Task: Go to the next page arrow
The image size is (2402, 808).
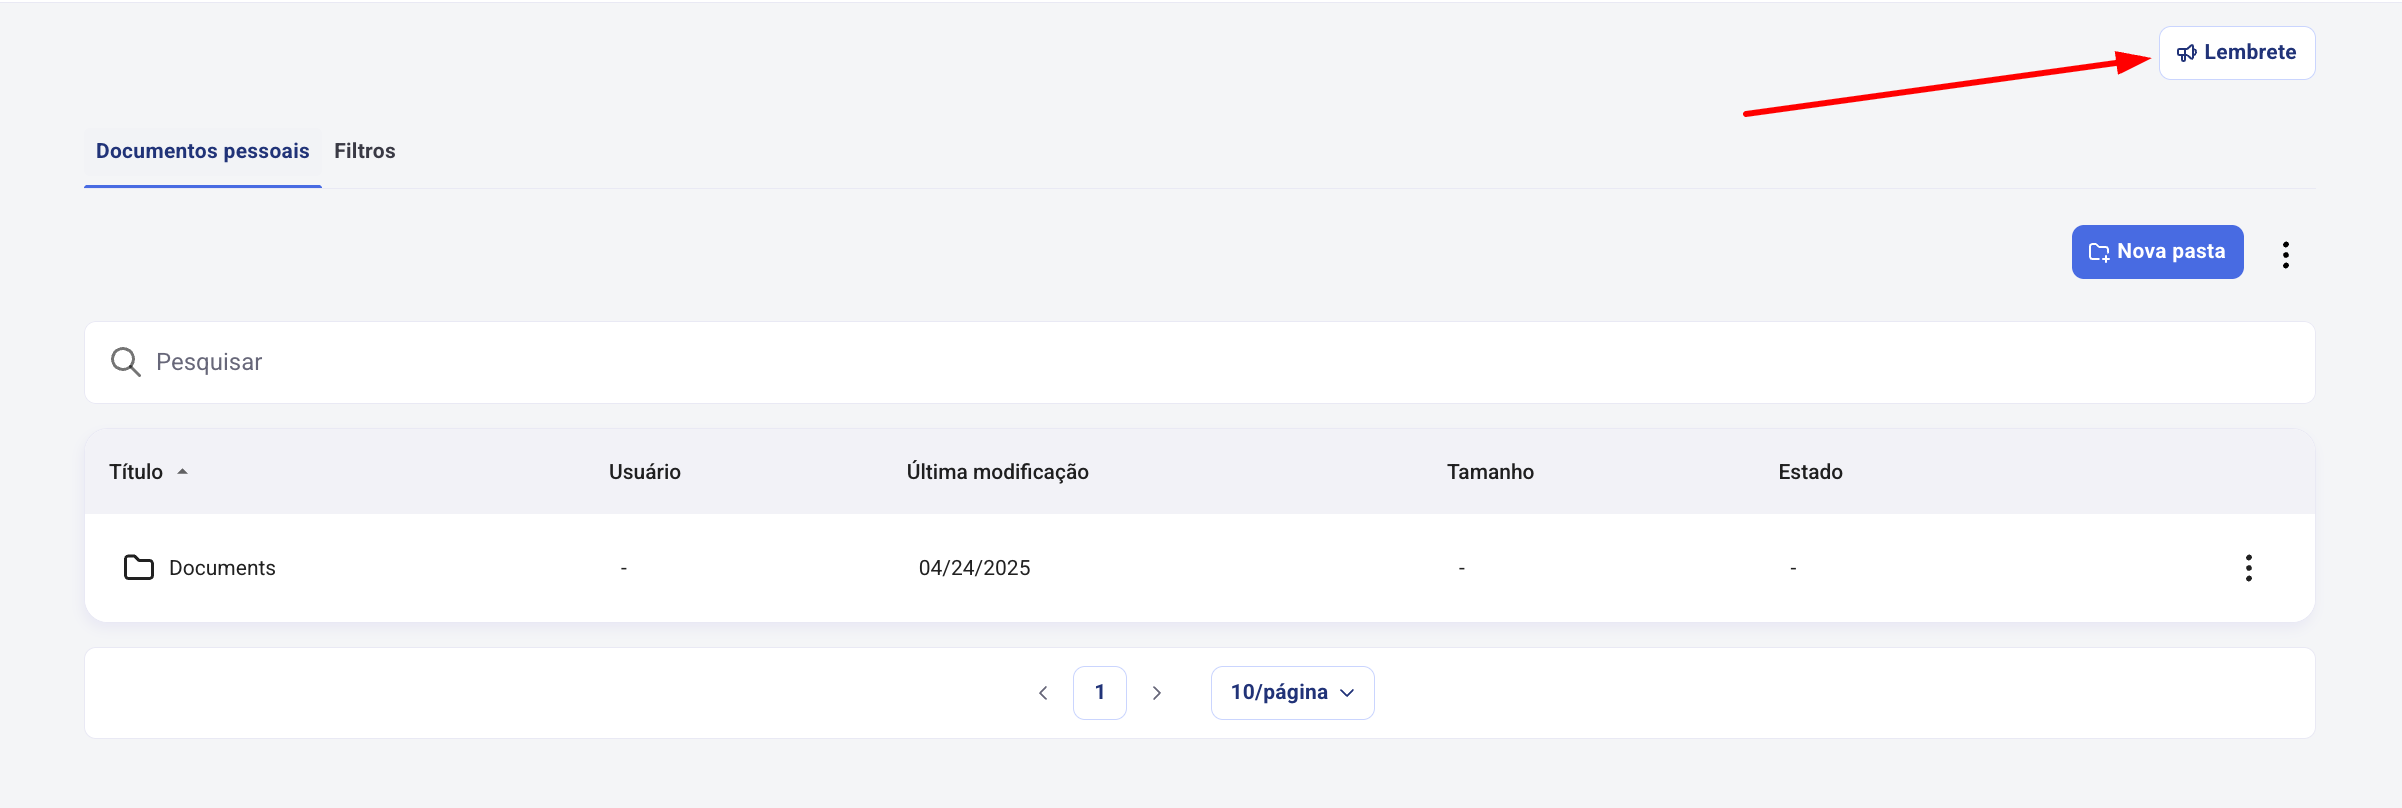Action: click(x=1156, y=693)
